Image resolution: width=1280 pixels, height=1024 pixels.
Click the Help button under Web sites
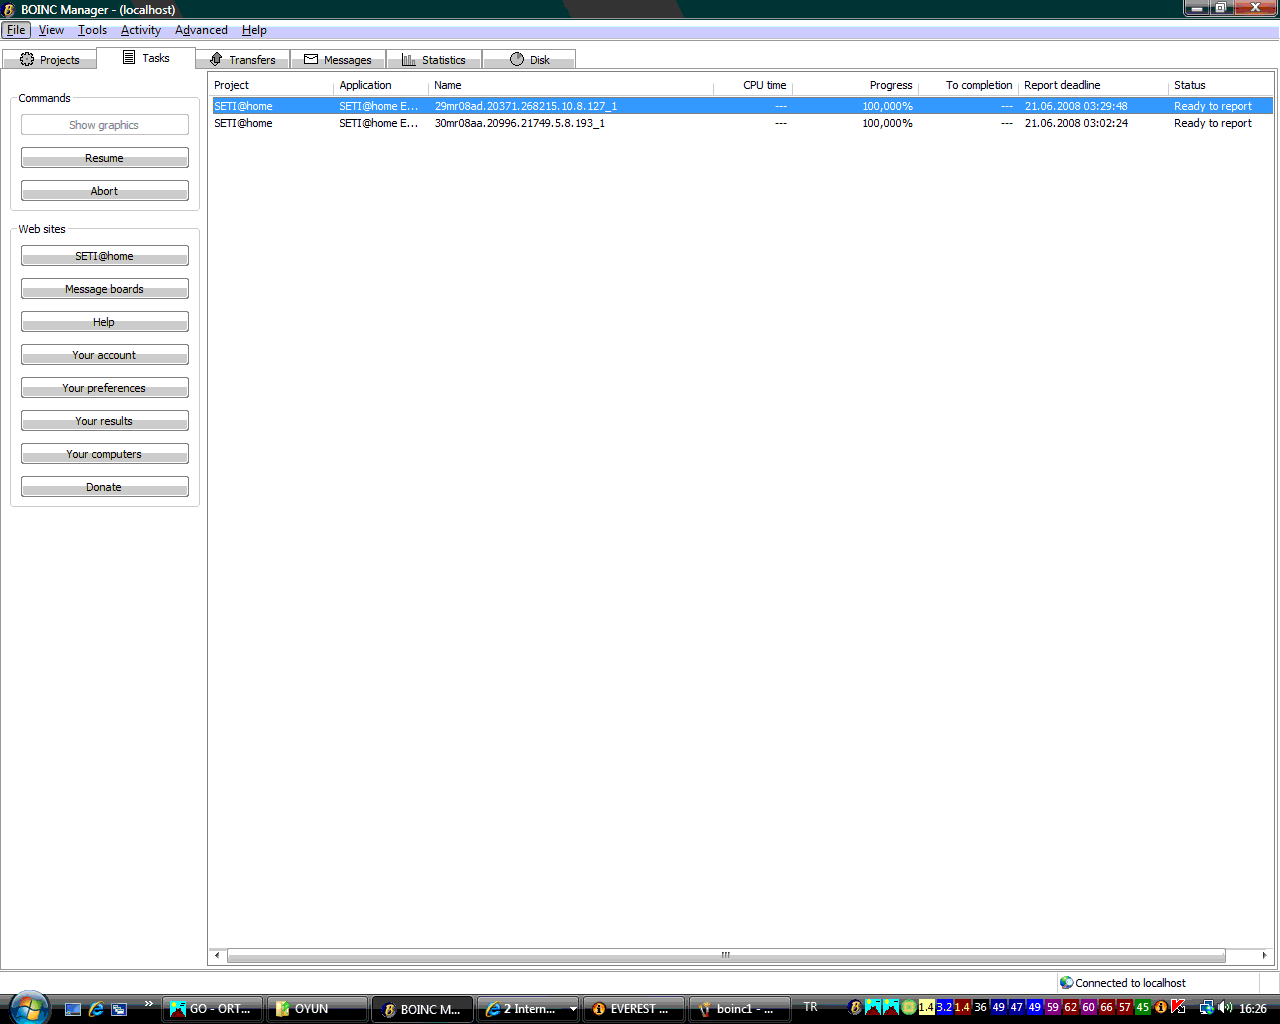click(x=104, y=322)
